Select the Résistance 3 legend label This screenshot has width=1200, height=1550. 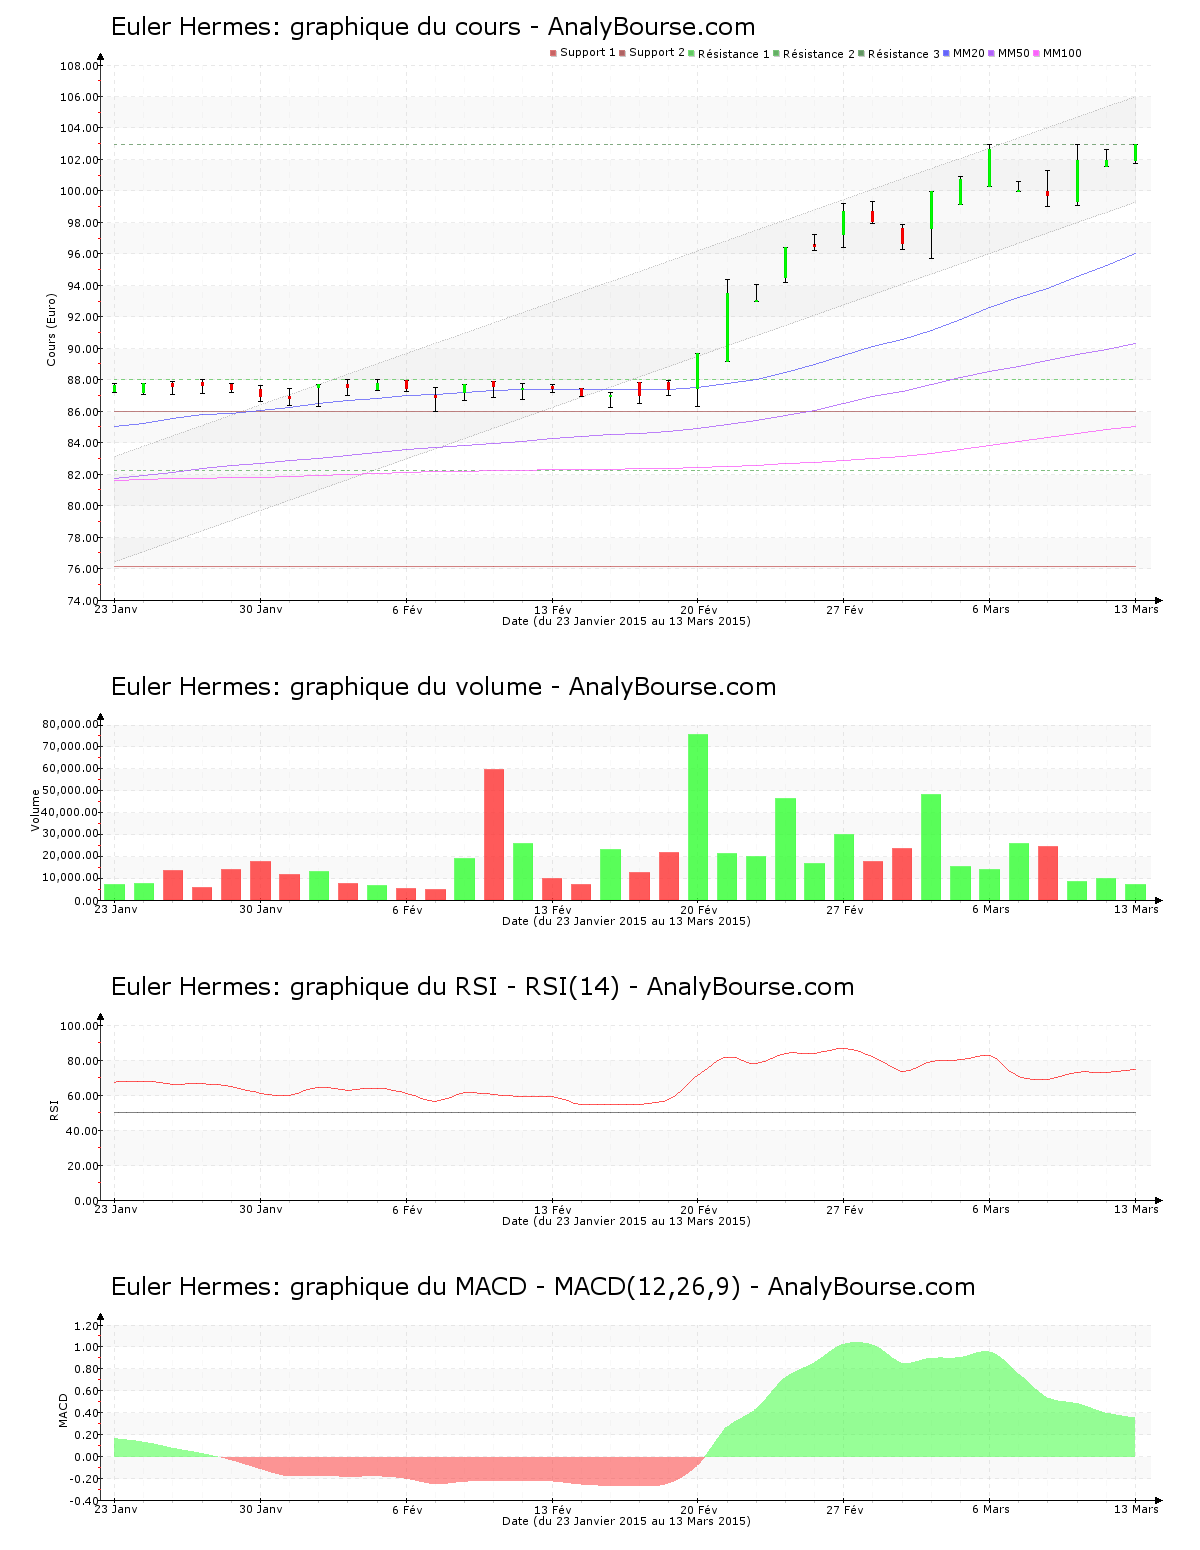pos(904,53)
